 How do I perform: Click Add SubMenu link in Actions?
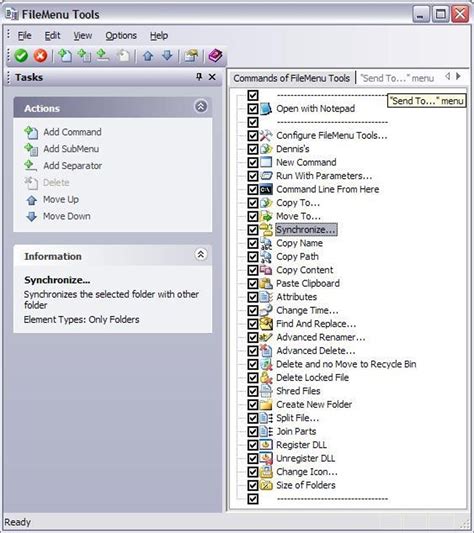pyautogui.click(x=71, y=149)
